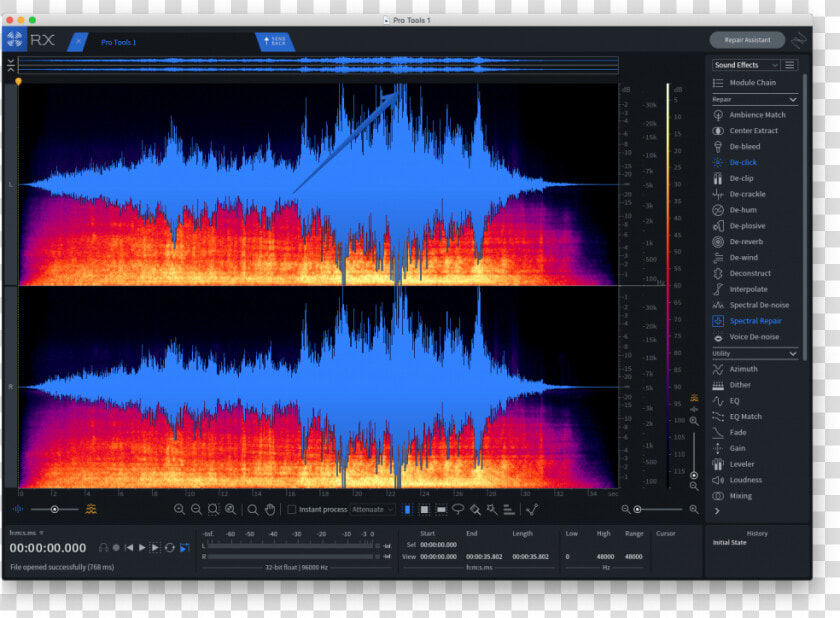Open the Mixing module
The image size is (840, 618).
click(x=732, y=496)
